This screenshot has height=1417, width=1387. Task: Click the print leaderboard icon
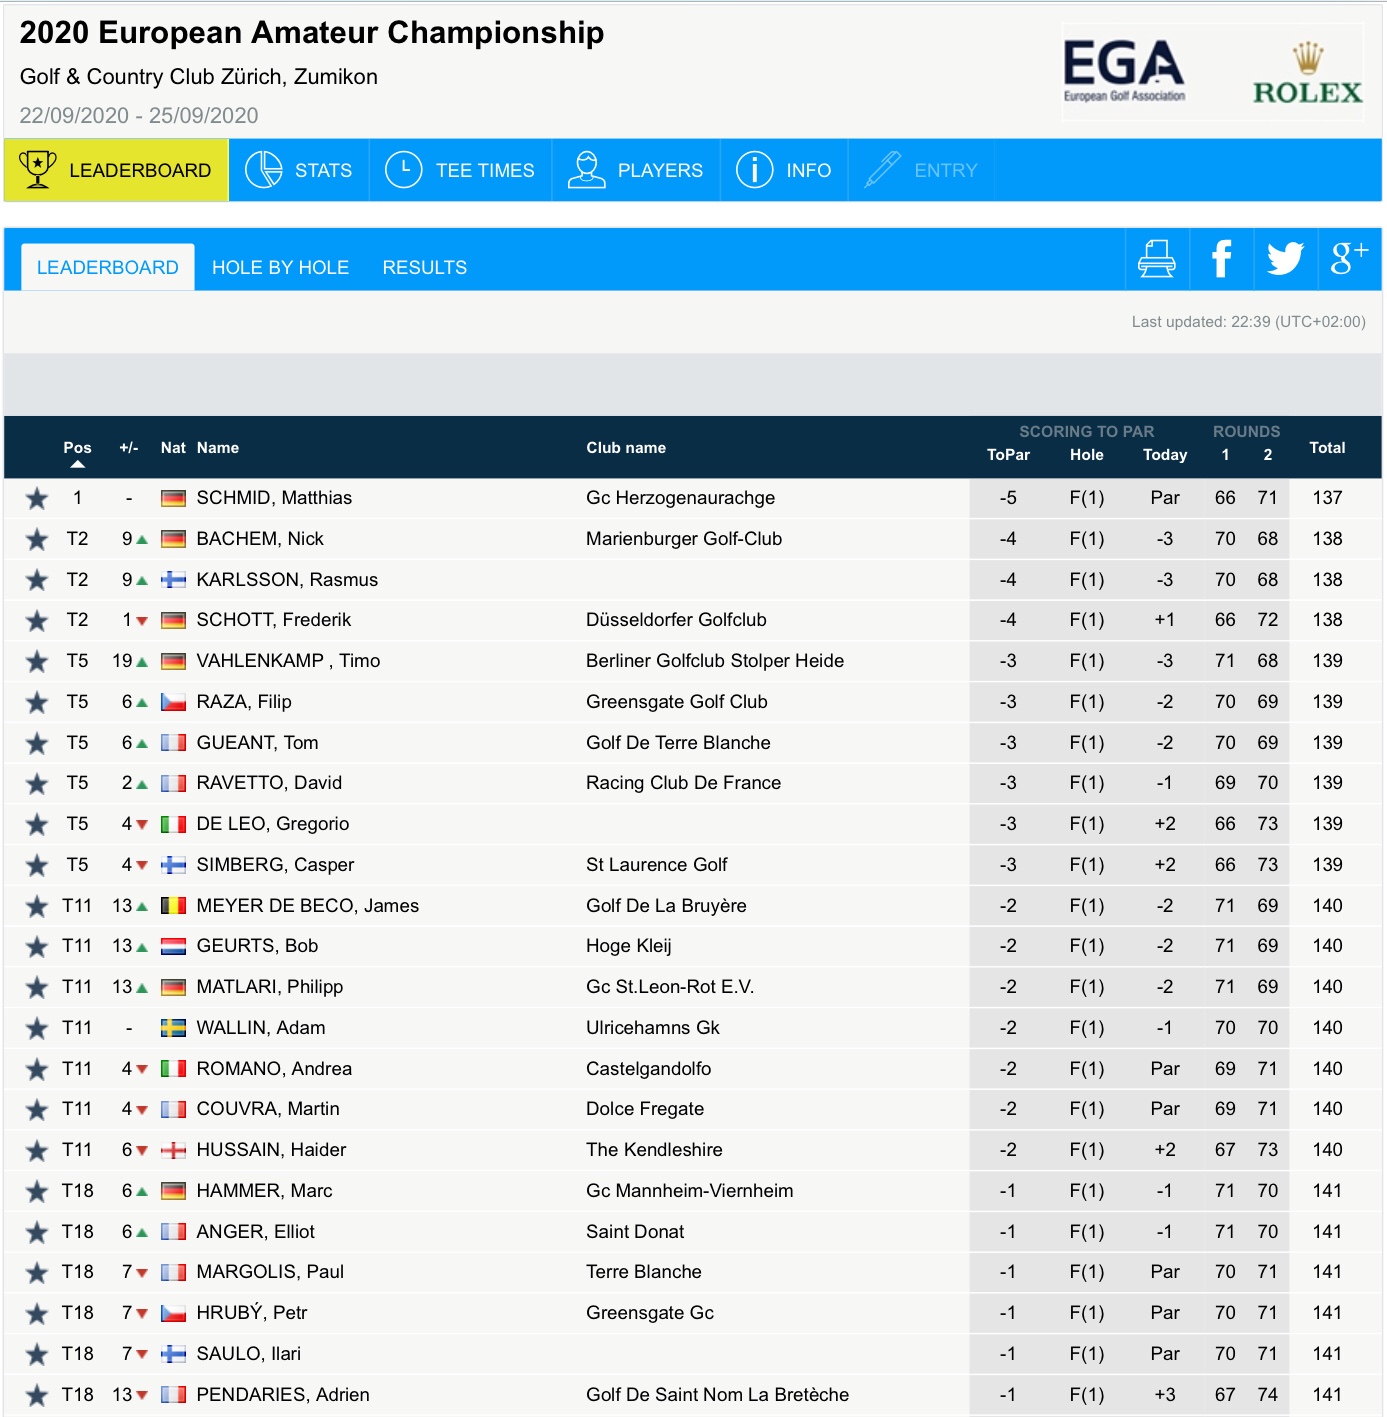(1156, 259)
